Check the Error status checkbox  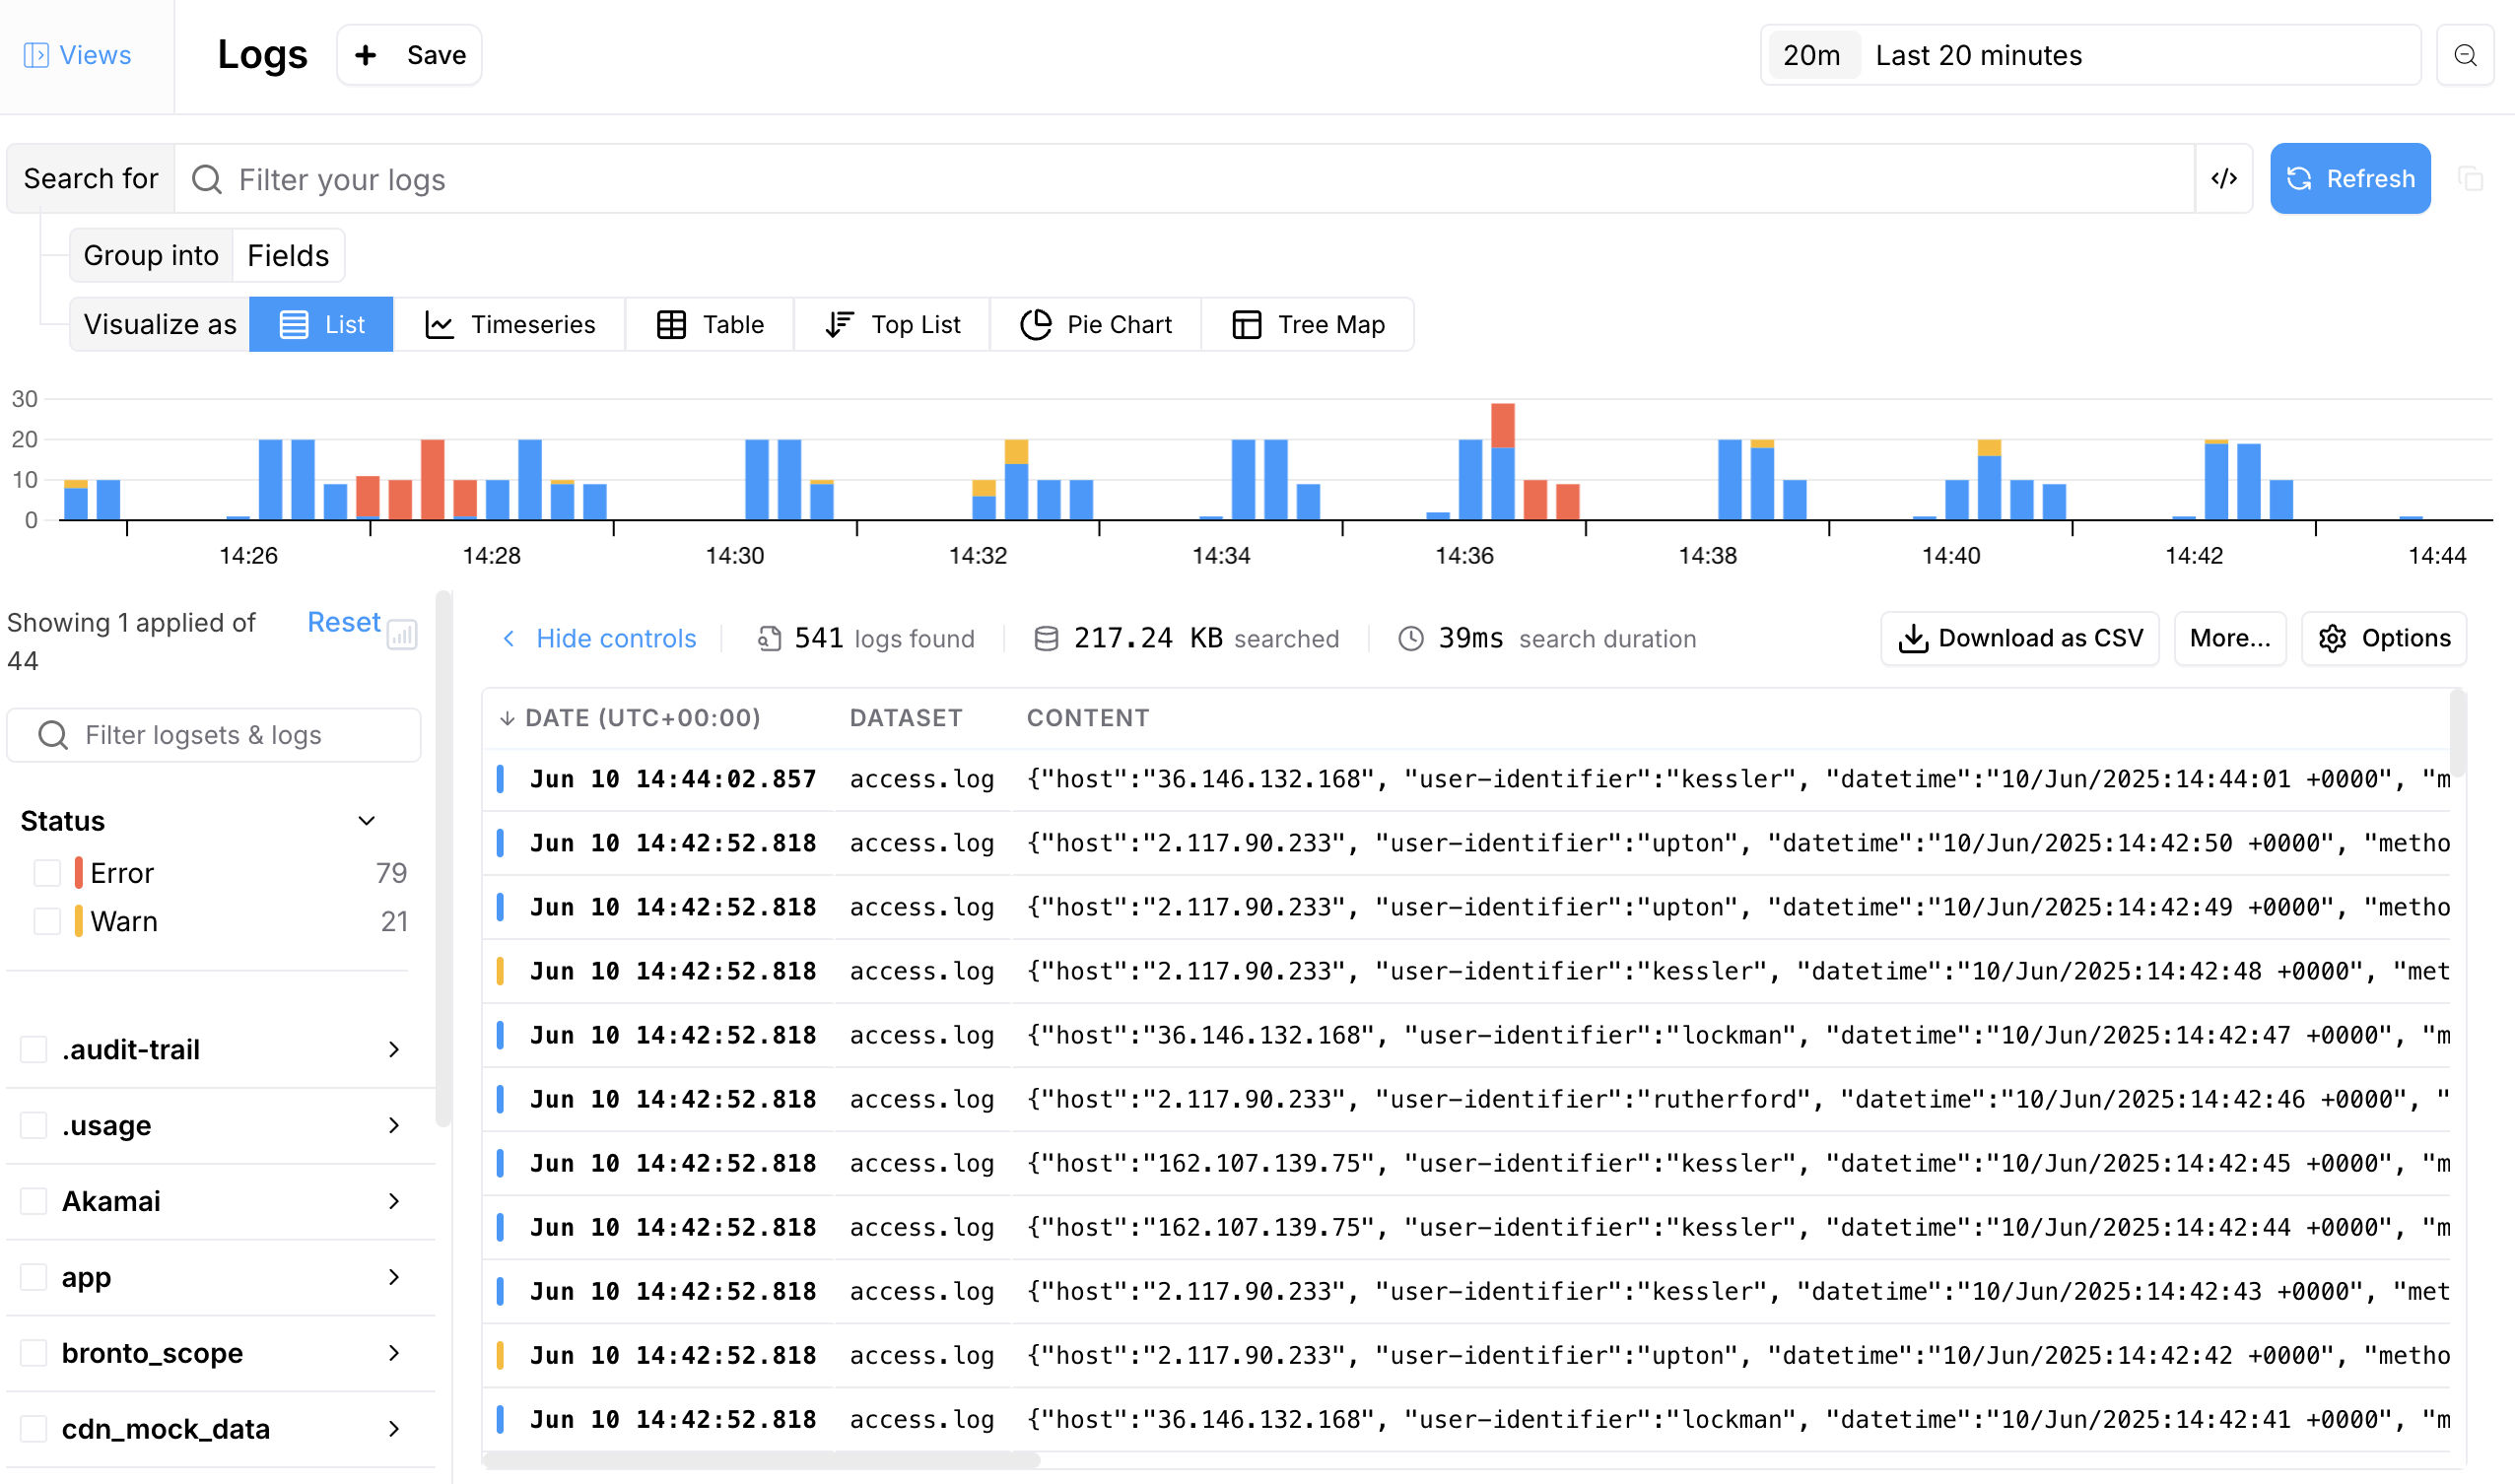47,873
